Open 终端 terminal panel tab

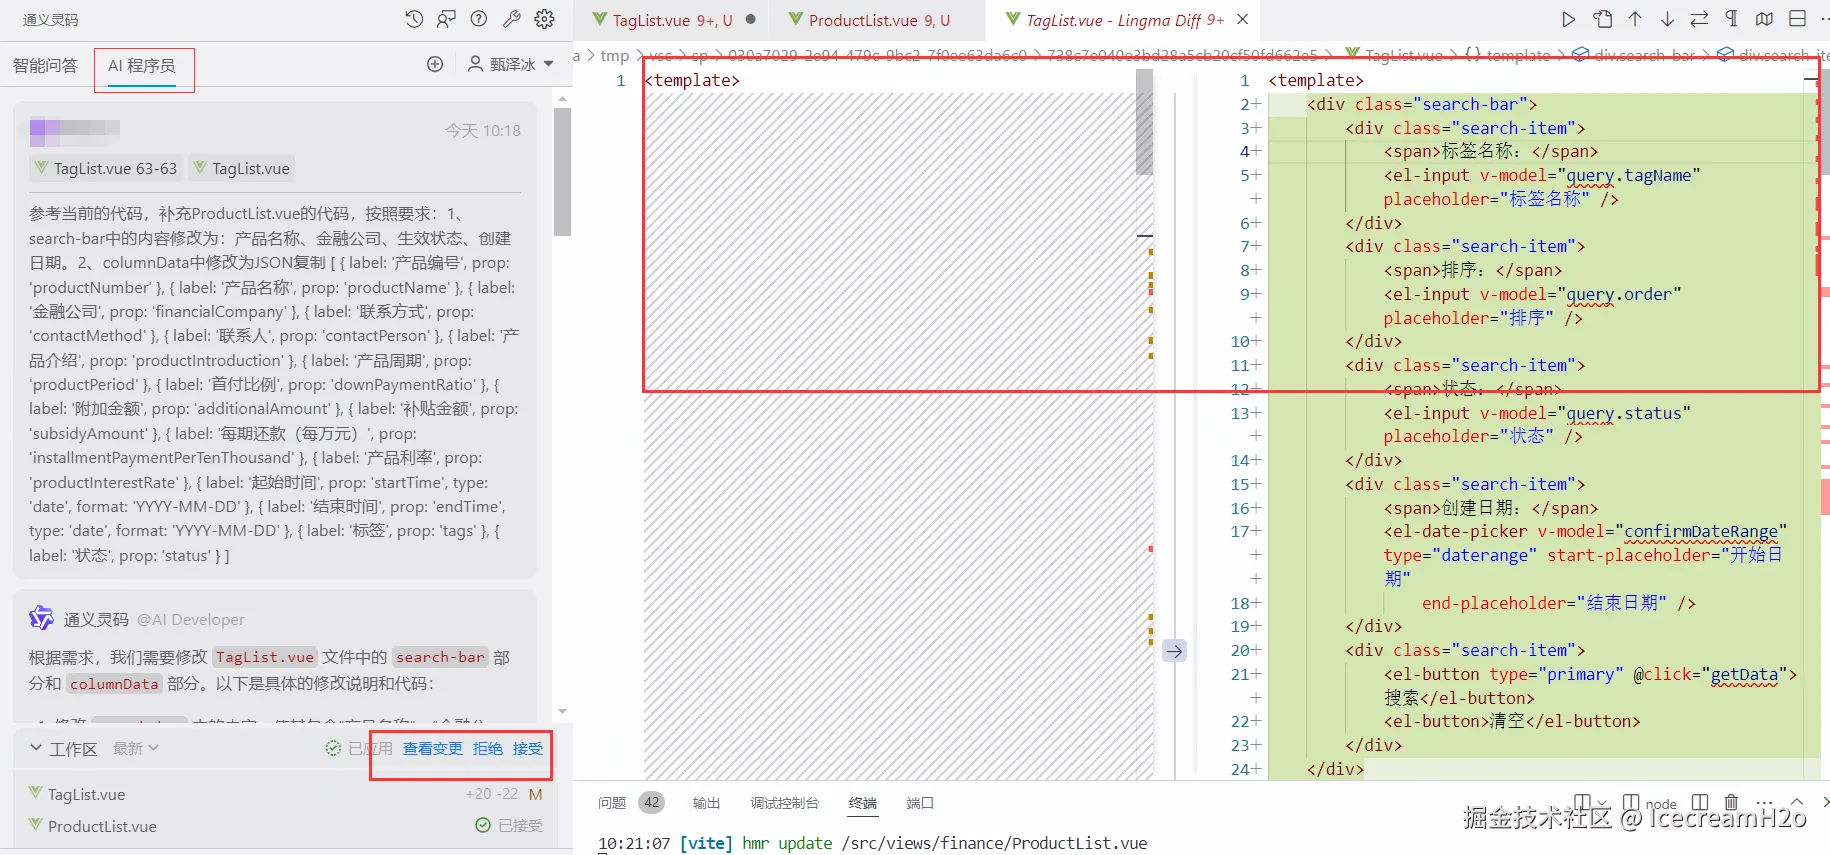click(x=863, y=803)
